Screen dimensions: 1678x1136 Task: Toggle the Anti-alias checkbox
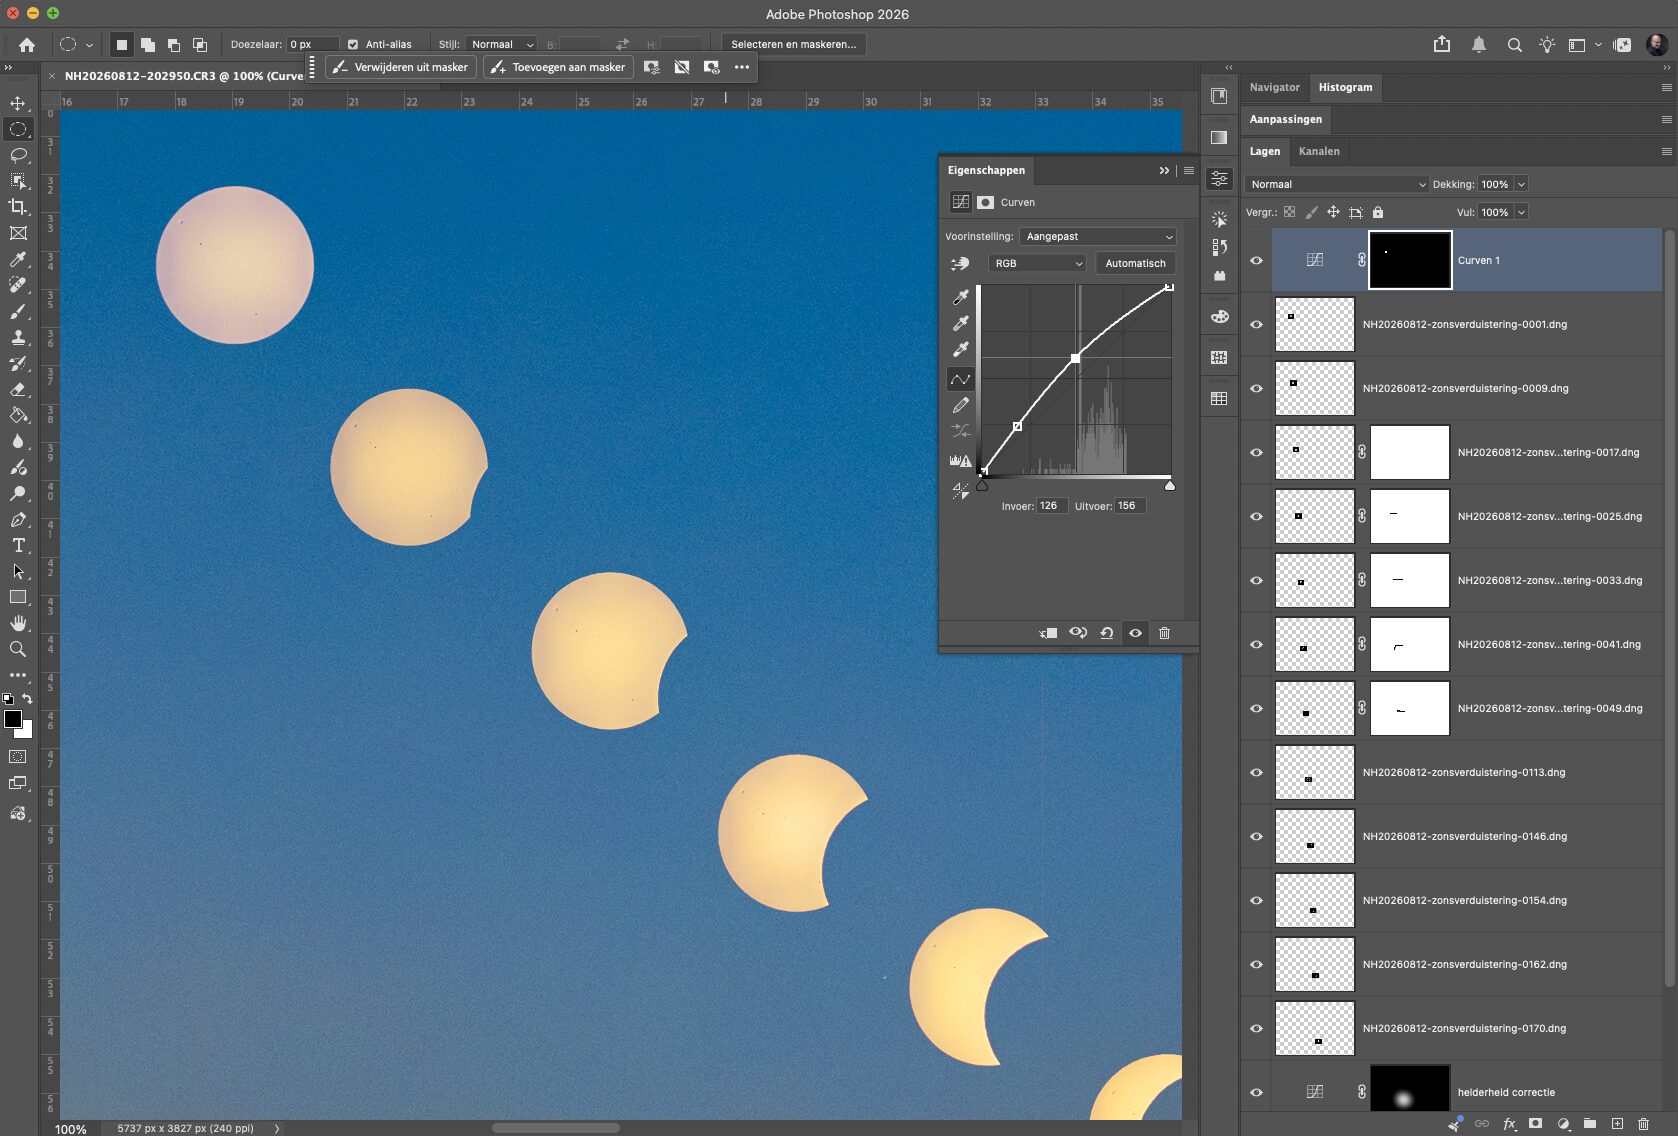pos(353,44)
